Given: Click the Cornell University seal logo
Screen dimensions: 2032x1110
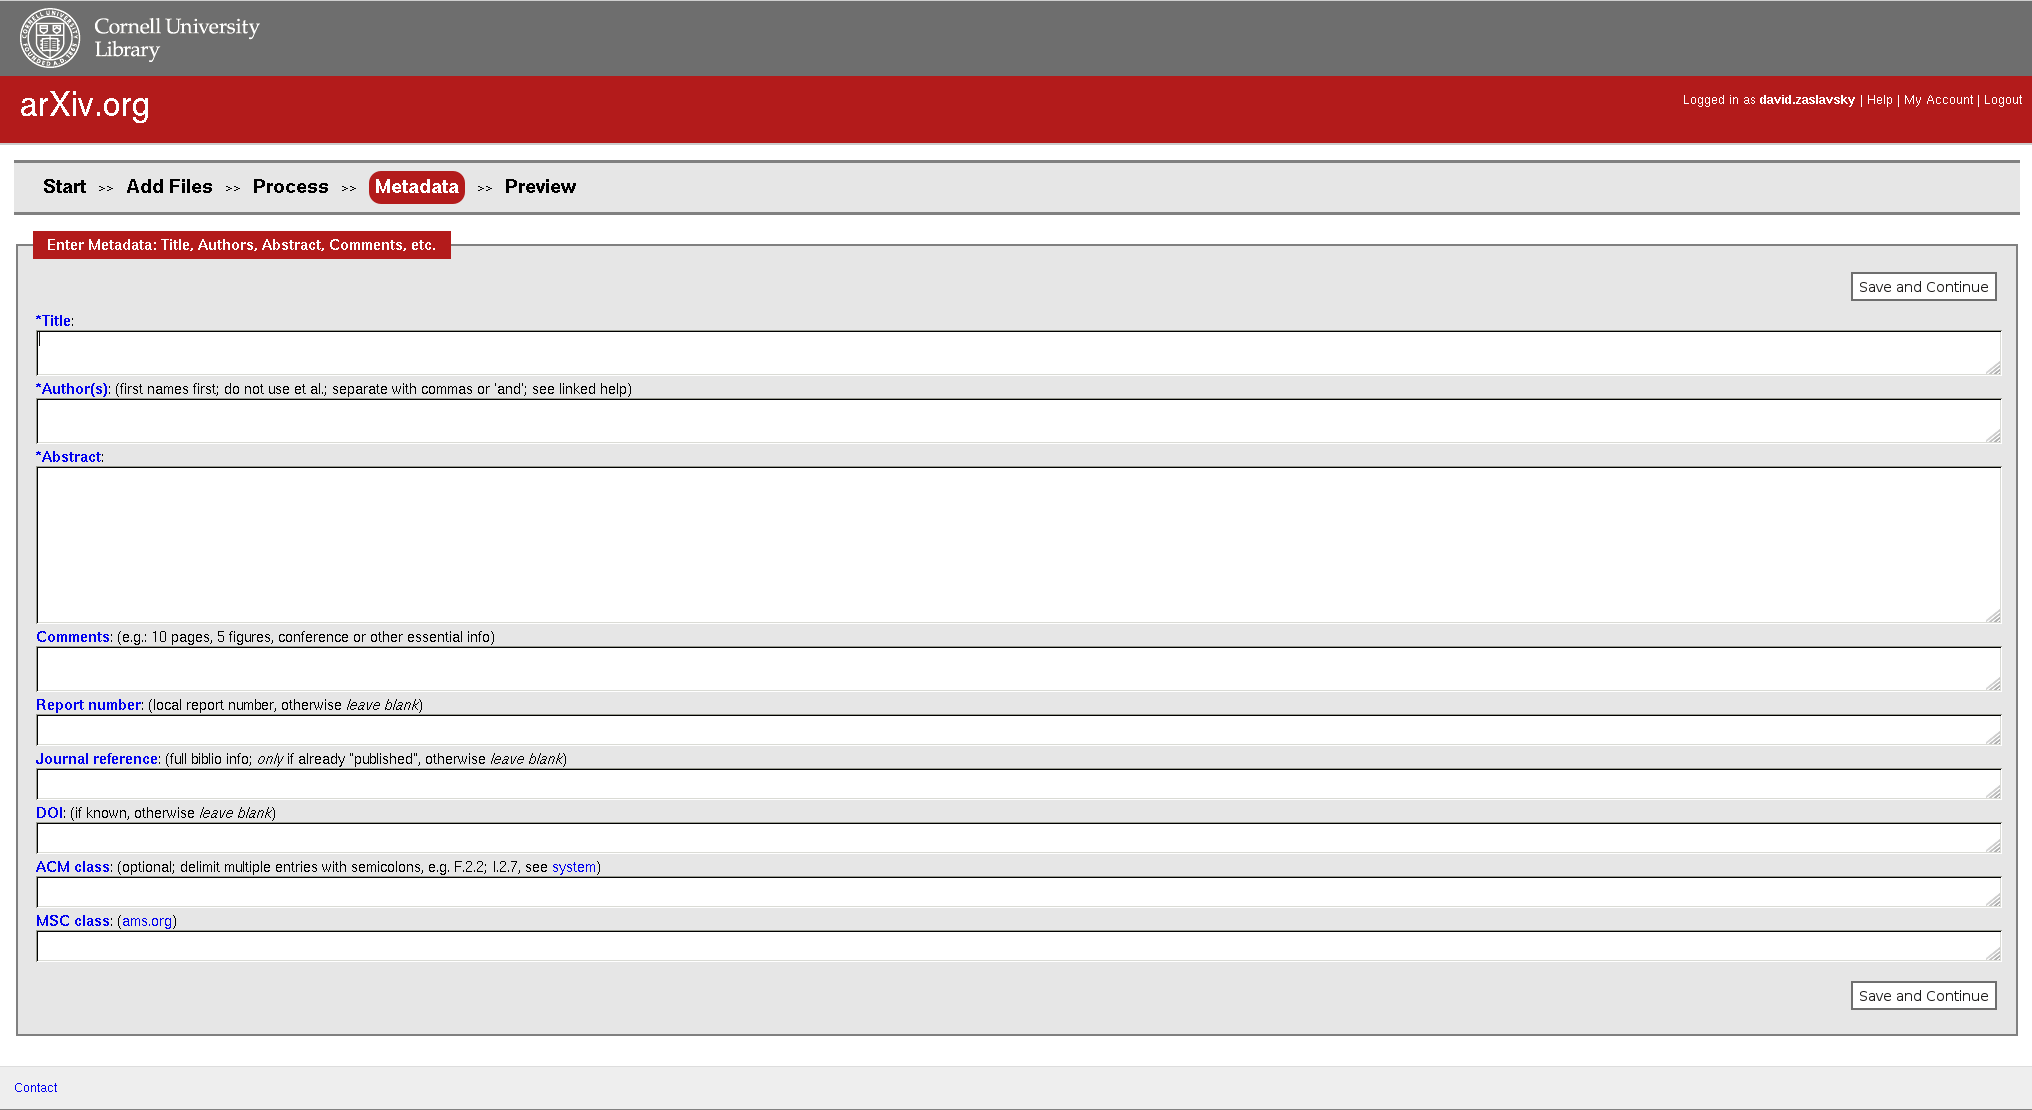Looking at the screenshot, I should click(49, 38).
